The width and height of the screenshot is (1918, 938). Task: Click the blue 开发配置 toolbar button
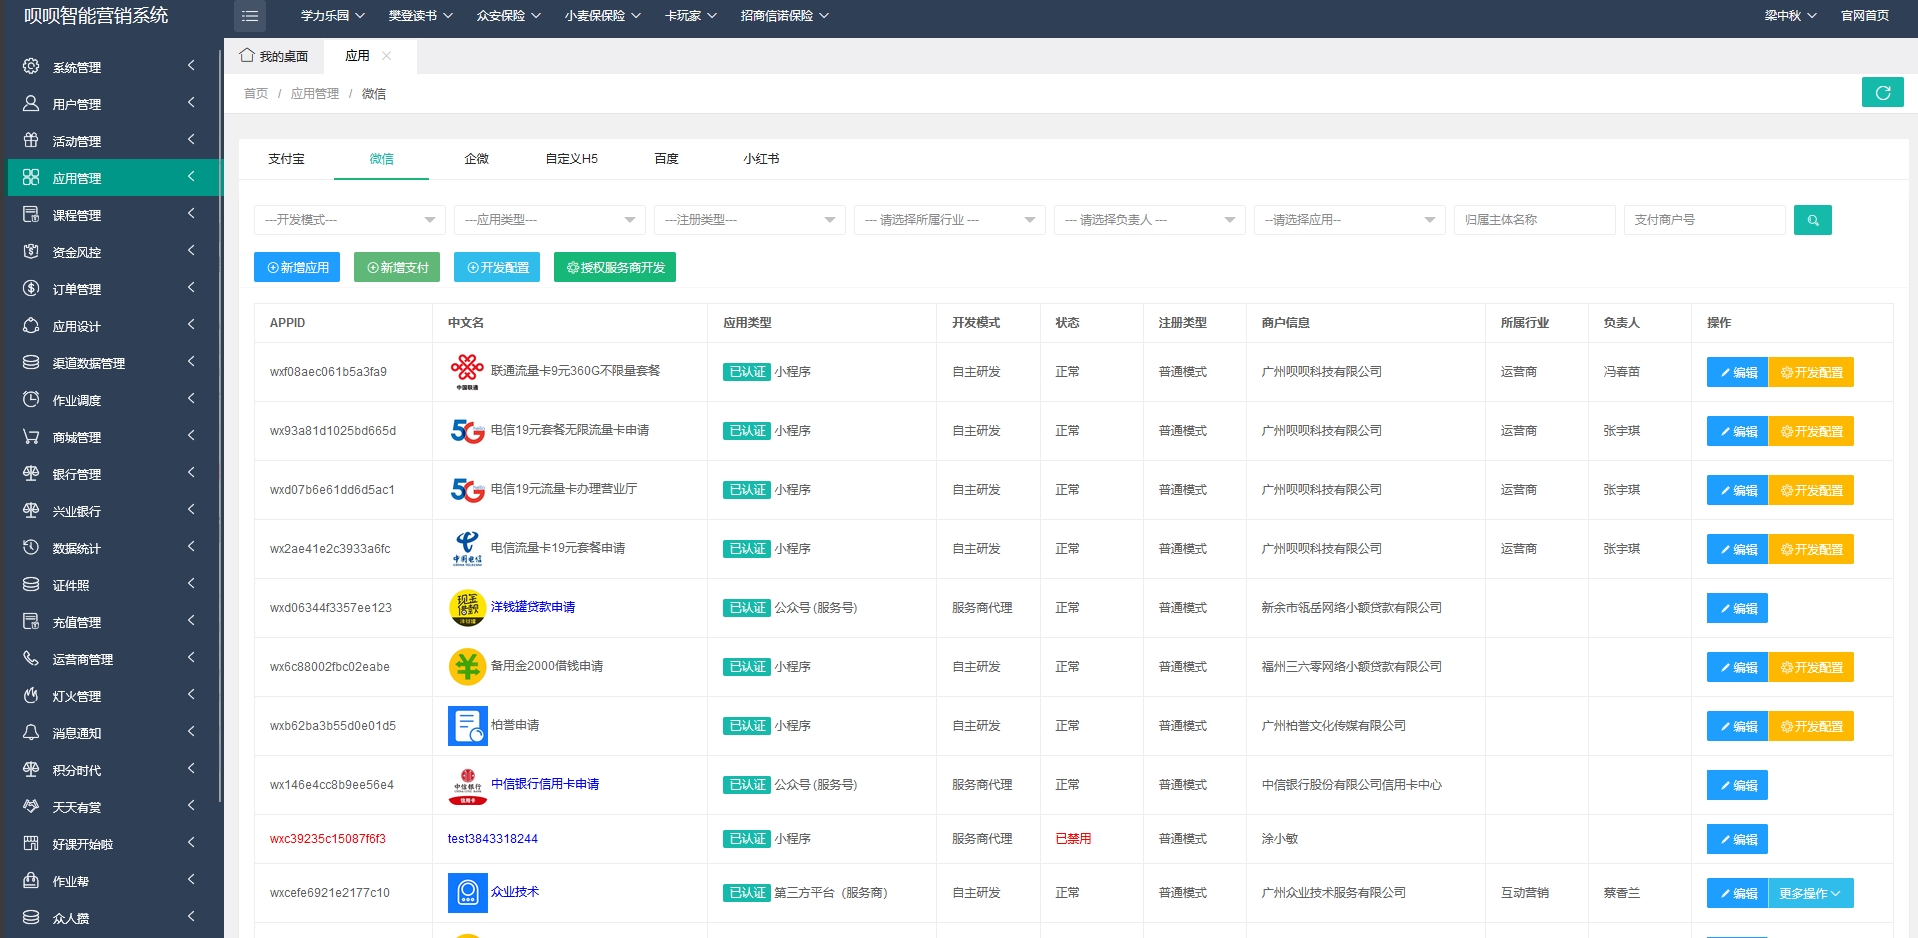497,268
